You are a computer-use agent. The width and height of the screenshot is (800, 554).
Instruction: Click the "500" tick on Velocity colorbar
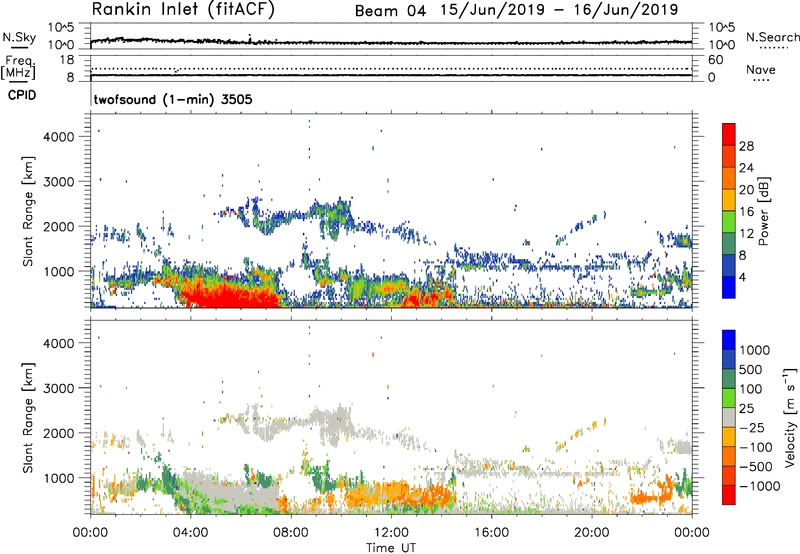pos(751,369)
